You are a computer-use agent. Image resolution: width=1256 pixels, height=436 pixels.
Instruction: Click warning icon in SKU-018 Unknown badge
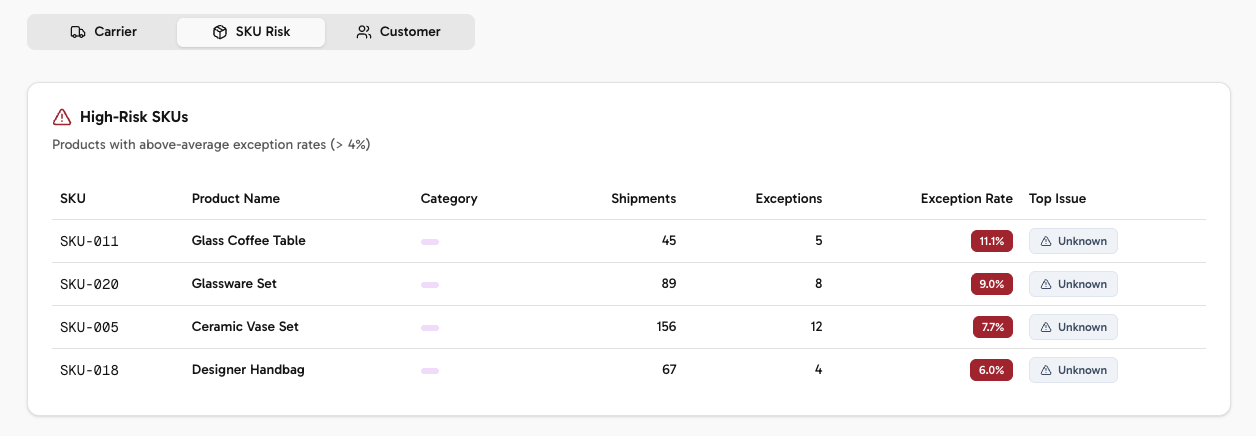coord(1046,370)
